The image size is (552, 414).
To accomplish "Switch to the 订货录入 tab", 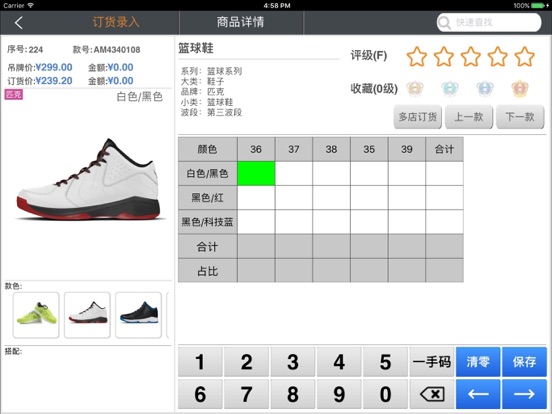I will tap(116, 22).
